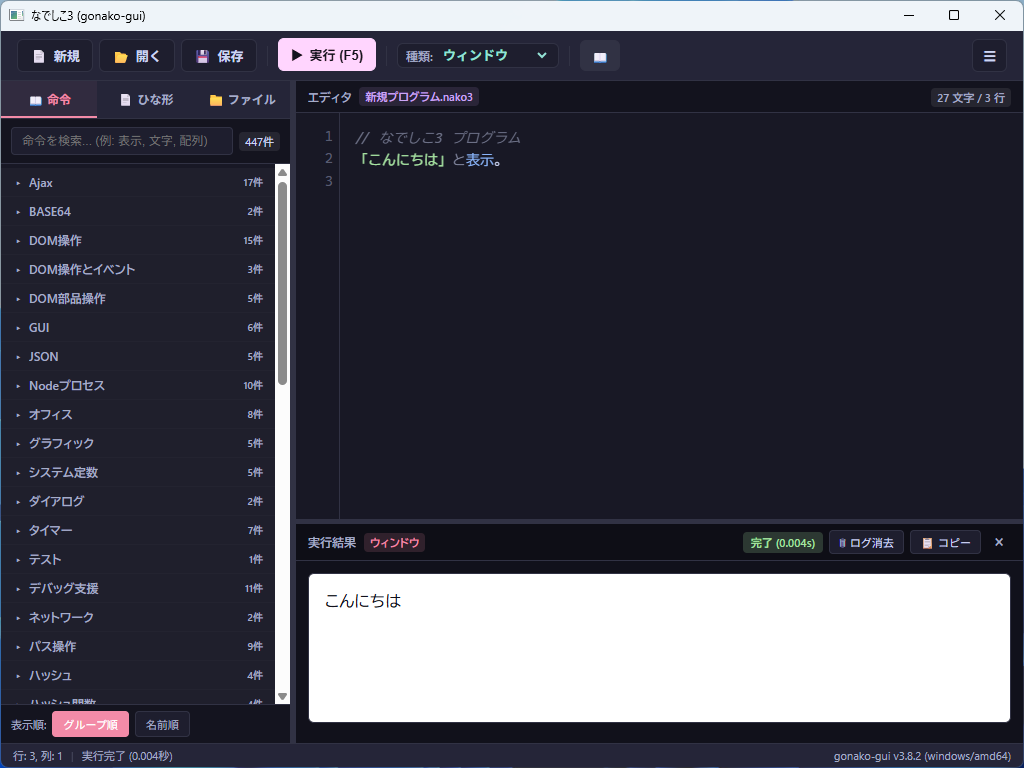Select グループ順 sort order
Screen dimensions: 1024x768
click(x=90, y=724)
